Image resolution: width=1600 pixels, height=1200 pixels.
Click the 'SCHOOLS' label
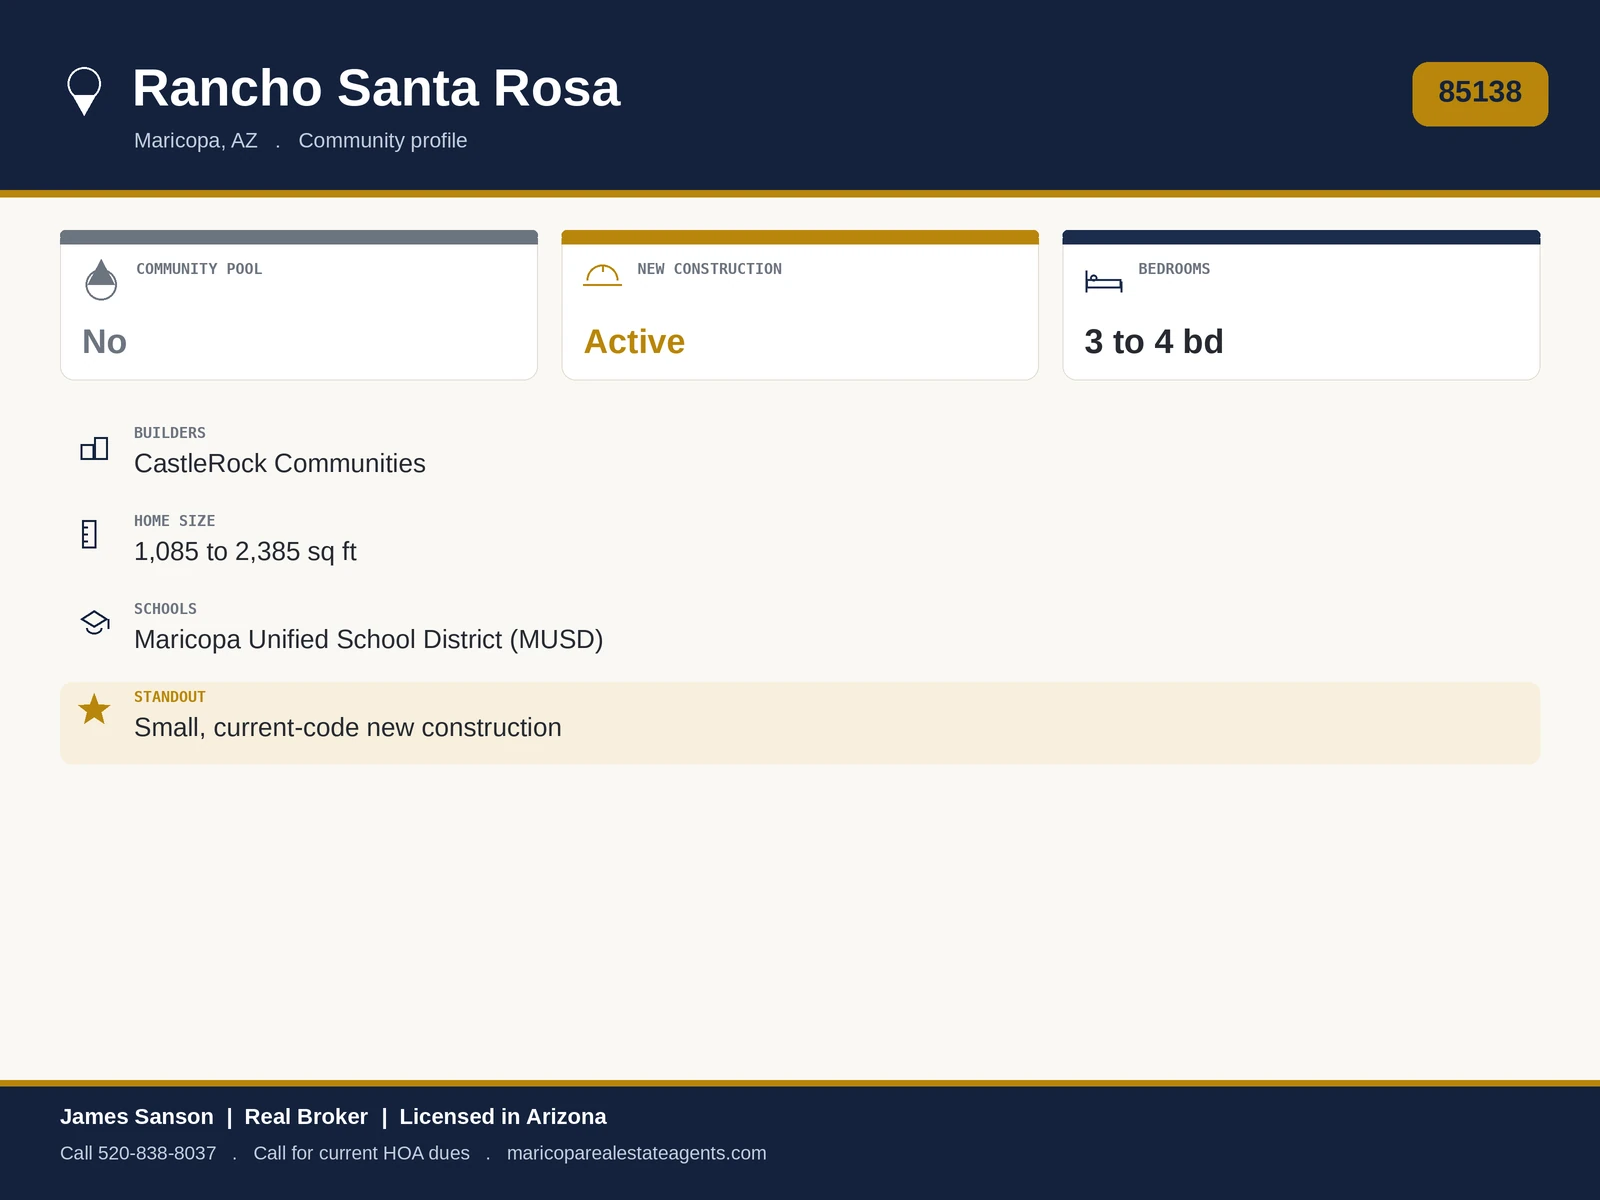click(x=165, y=609)
